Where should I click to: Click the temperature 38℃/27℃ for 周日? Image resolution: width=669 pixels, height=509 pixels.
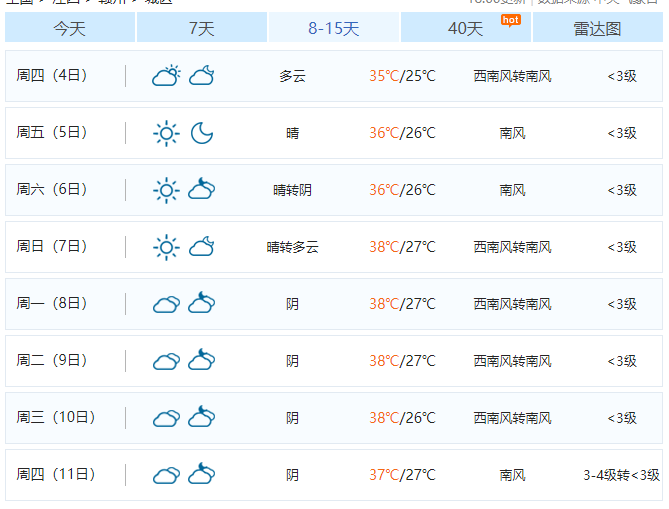click(402, 247)
